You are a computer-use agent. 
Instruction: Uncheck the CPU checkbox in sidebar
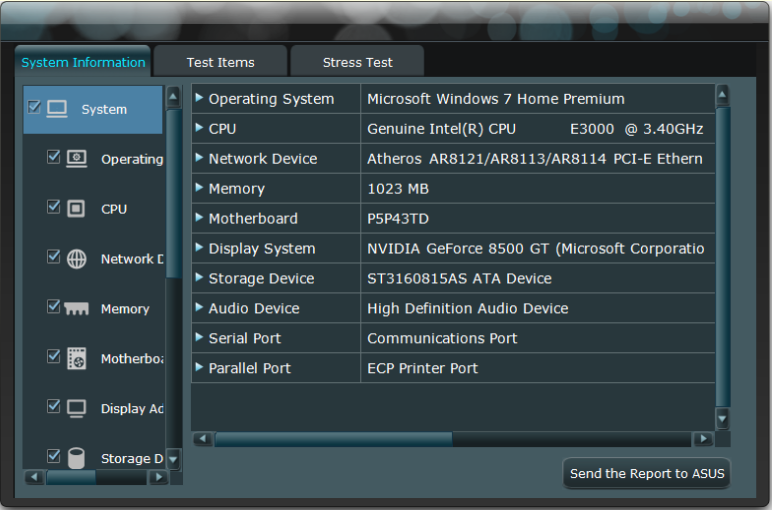(54, 206)
